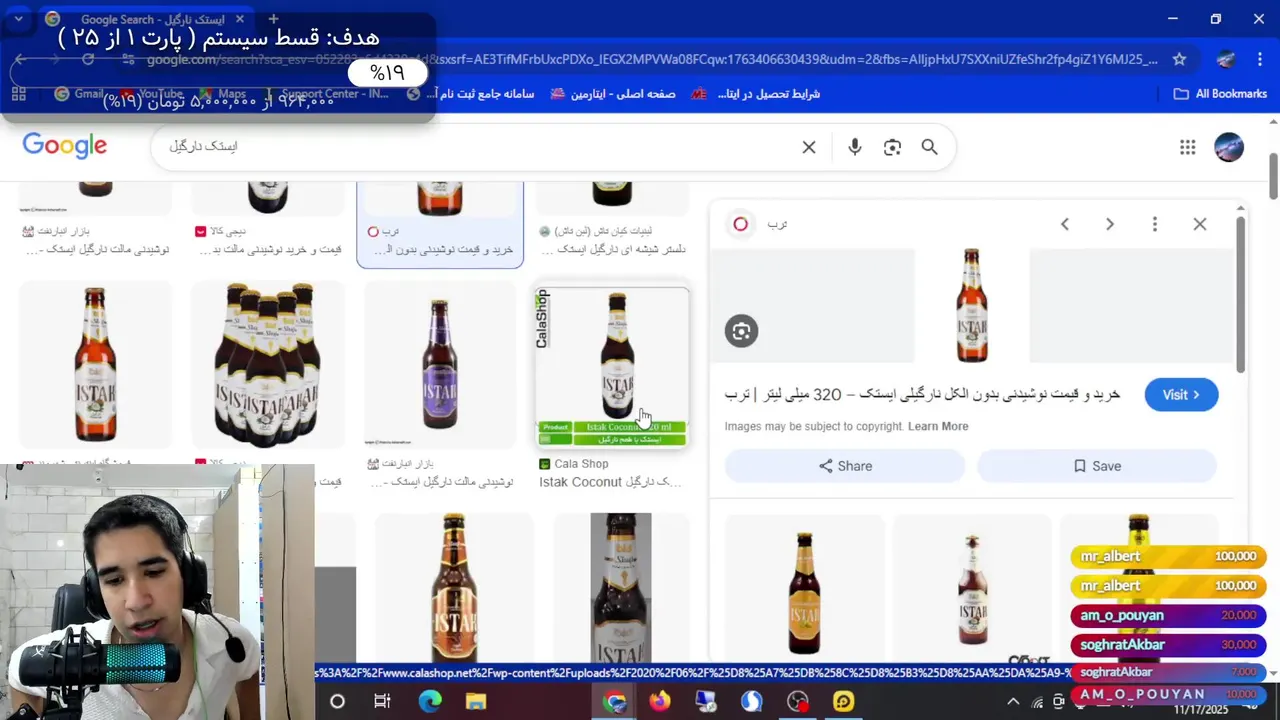The width and height of the screenshot is (1280, 720).
Task: Search previewed image with Lens icon
Action: [741, 331]
